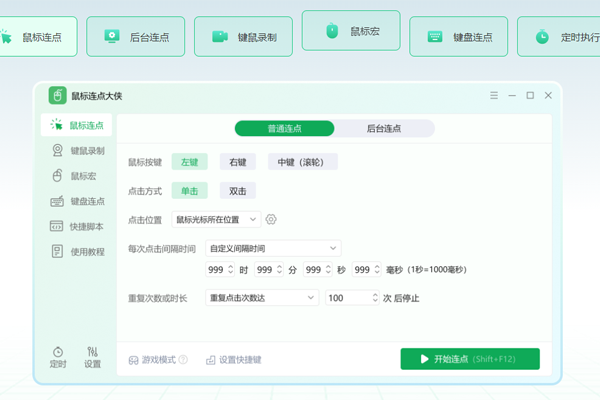Click the monitor icon on 后台连点 card
Image resolution: width=600 pixels, height=400 pixels.
(x=112, y=36)
